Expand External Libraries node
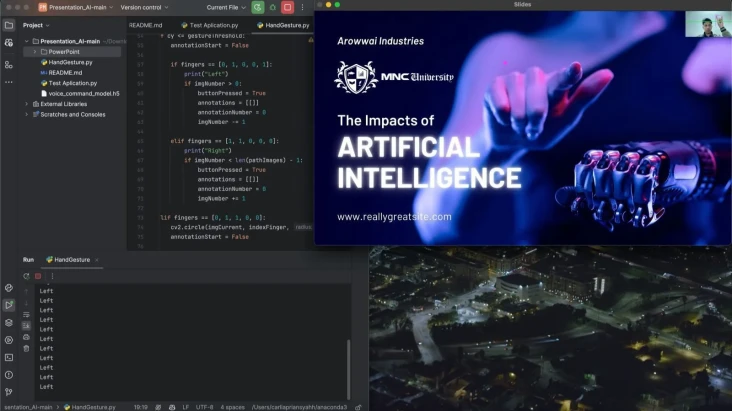This screenshot has width=732, height=411. [27, 104]
